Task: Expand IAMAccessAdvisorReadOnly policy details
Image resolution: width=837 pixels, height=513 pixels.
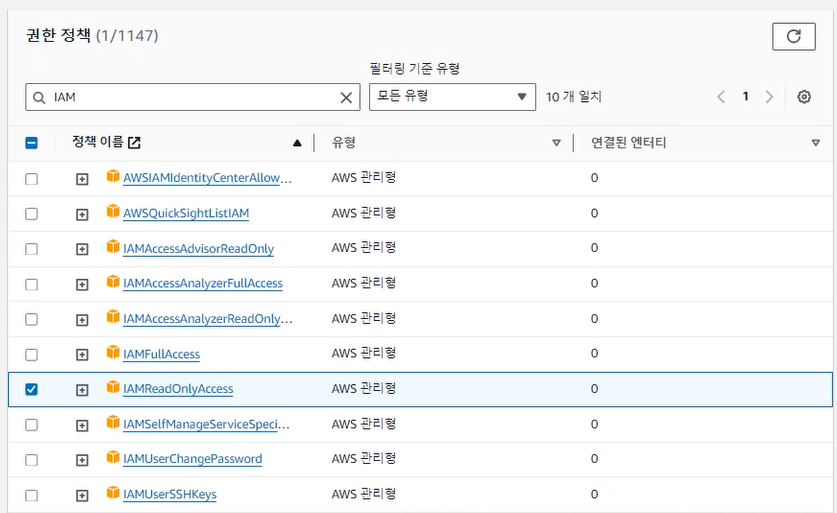Action: coord(82,249)
